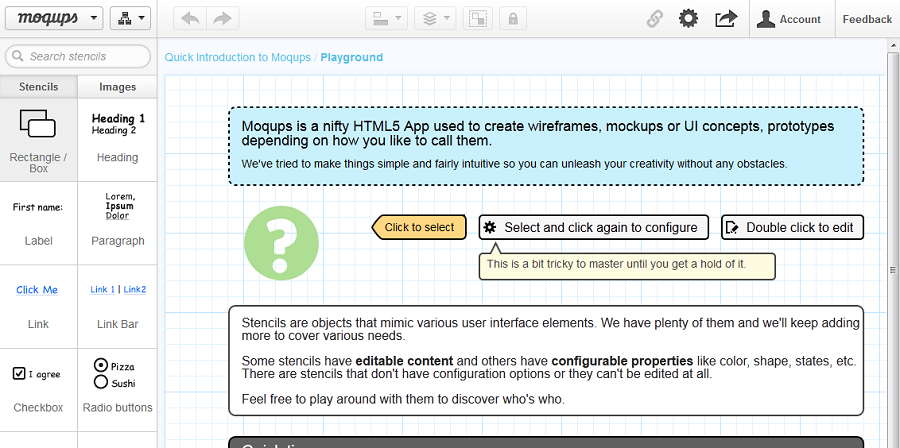Select the white Stencils description box

click(x=546, y=360)
